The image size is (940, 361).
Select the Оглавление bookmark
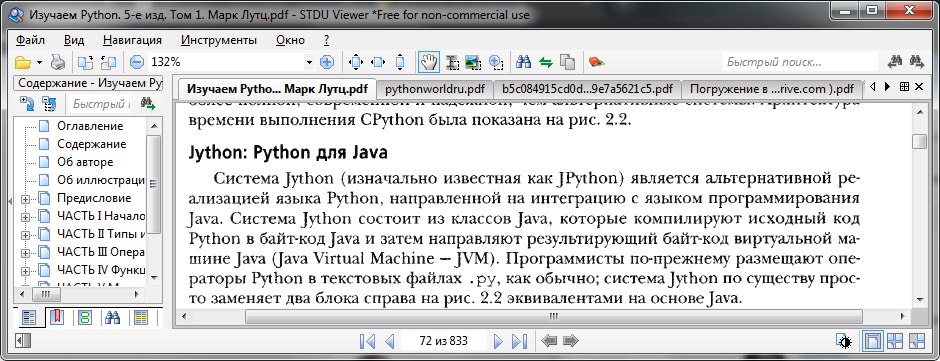[90, 126]
